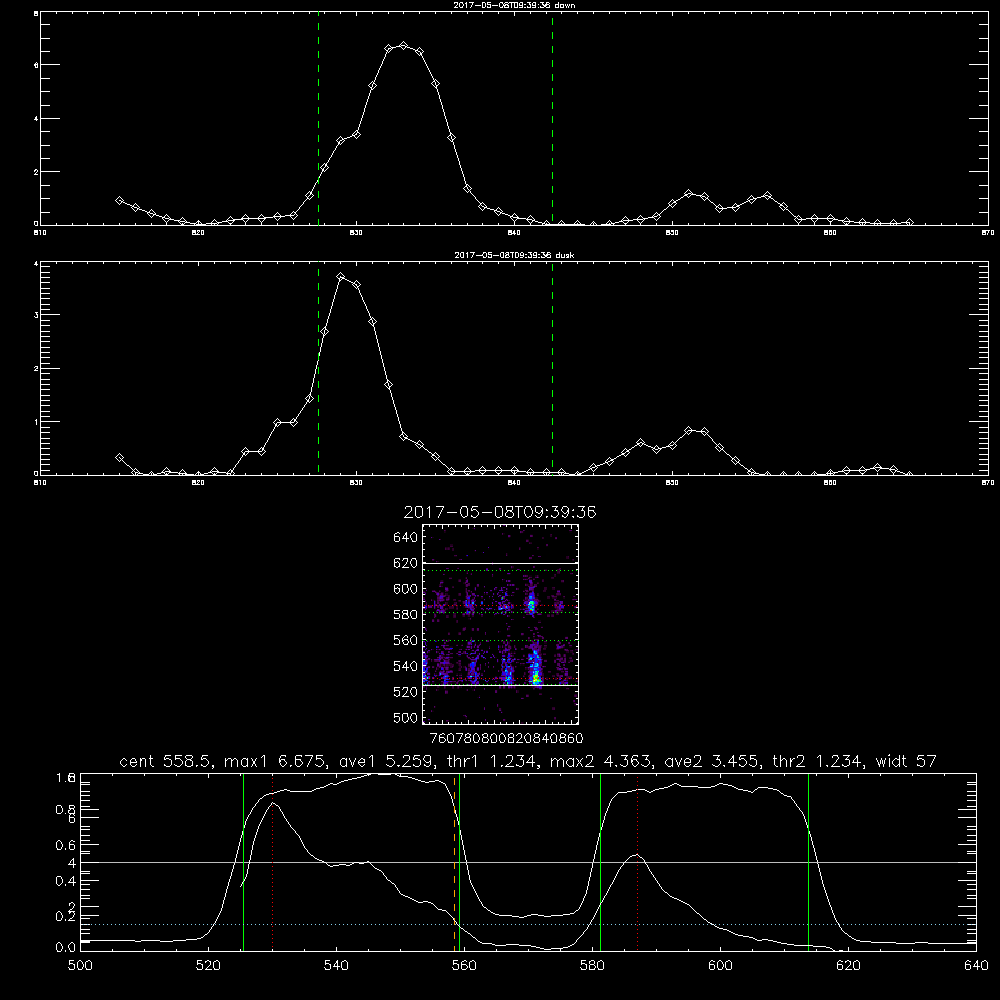Click the heatmap y-axis label 560

point(406,640)
